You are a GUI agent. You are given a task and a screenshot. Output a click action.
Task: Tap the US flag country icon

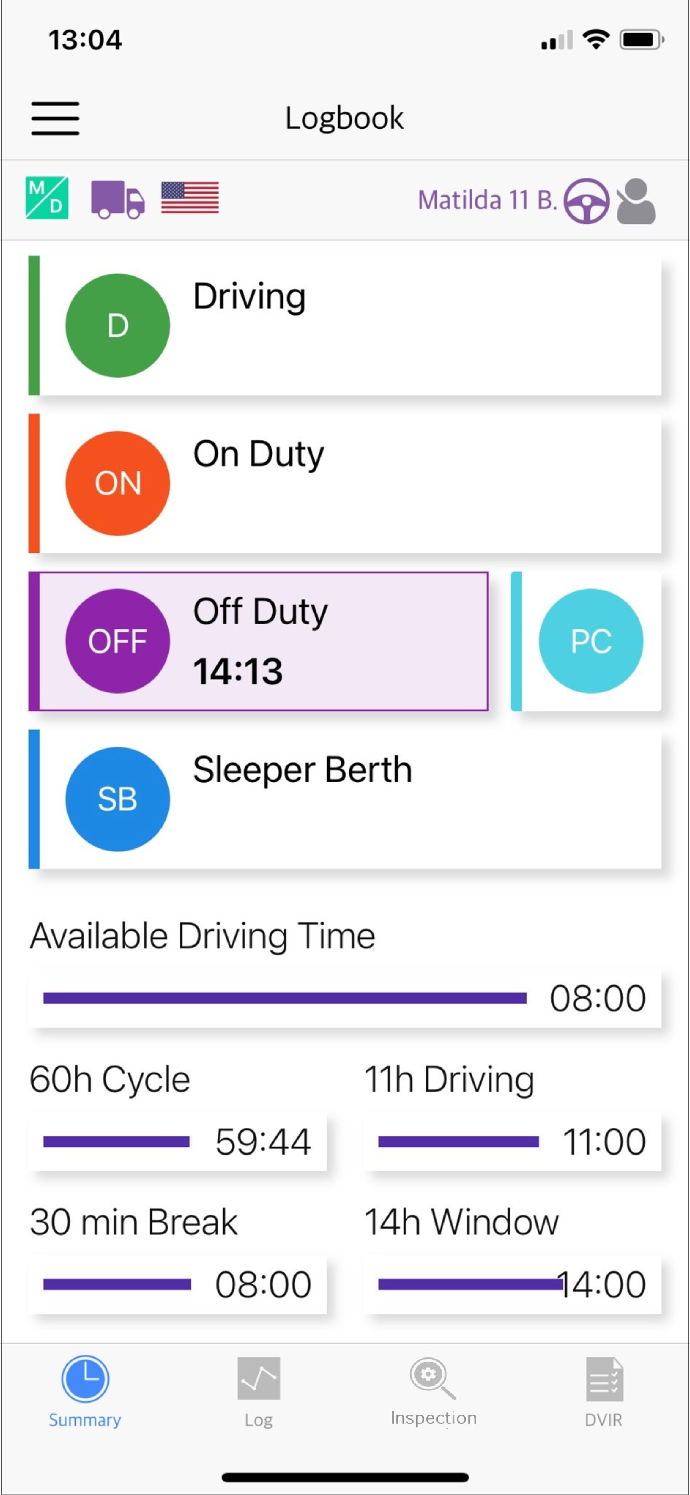(x=190, y=199)
